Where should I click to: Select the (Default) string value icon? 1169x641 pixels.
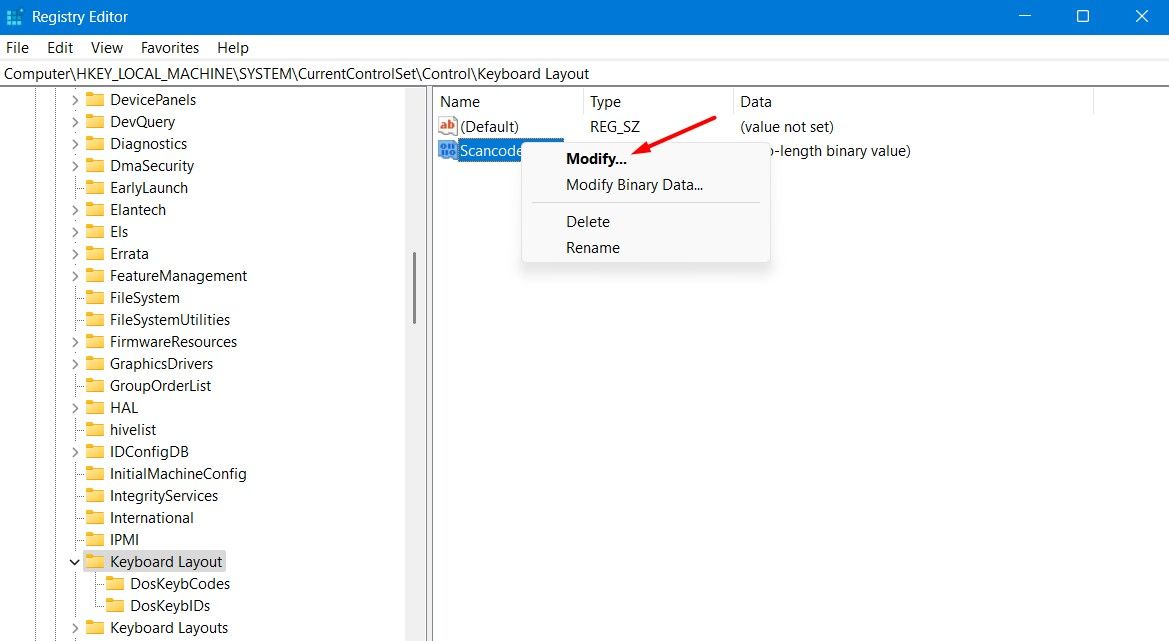click(x=447, y=126)
